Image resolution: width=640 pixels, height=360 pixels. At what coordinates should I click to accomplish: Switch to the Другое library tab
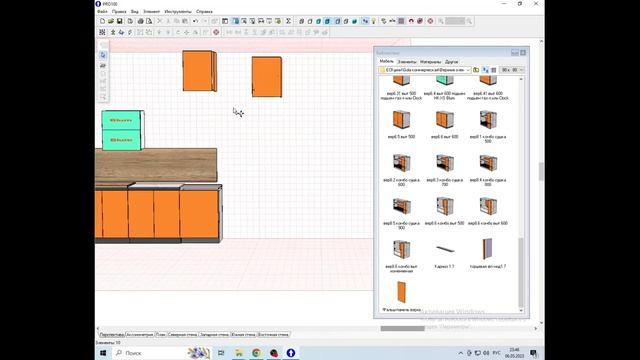pyautogui.click(x=451, y=62)
